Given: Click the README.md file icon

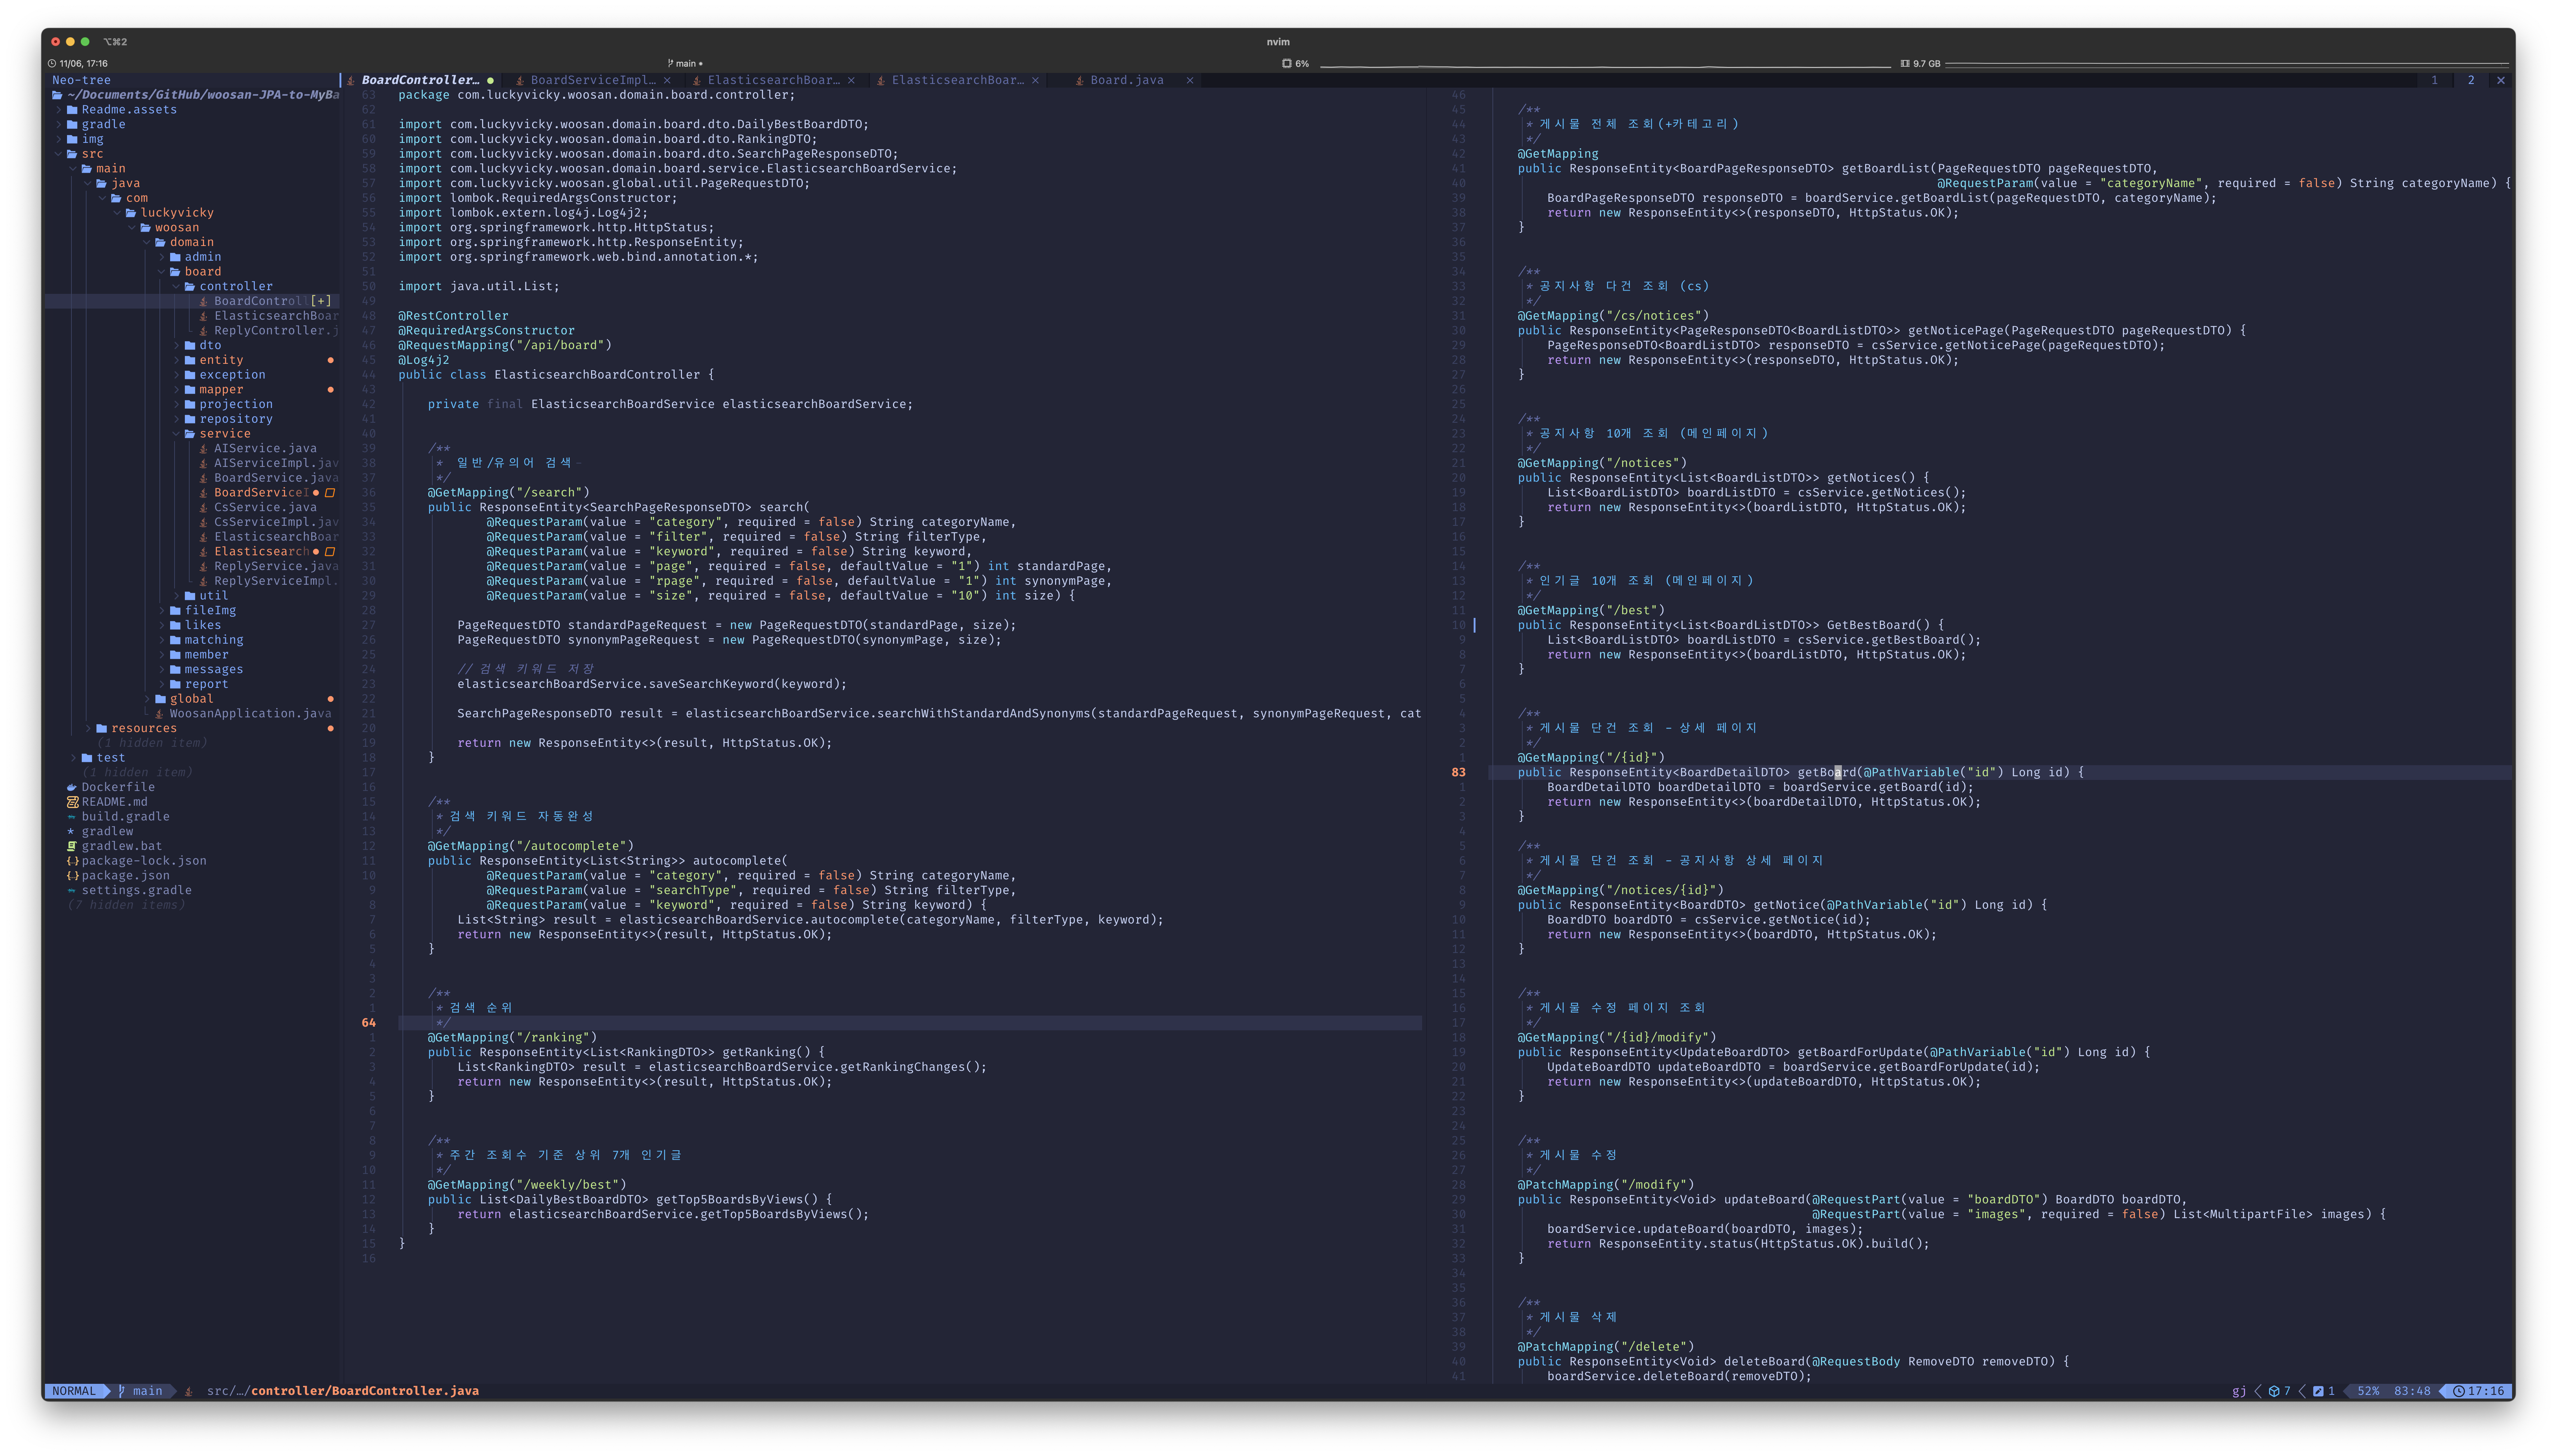Looking at the screenshot, I should point(72,802).
